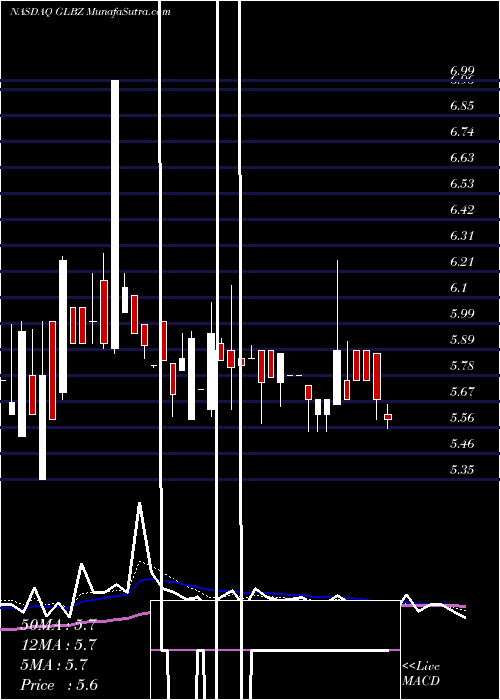Click the 6.42 price axis label
Screen dimensions: 500x700
(462, 210)
